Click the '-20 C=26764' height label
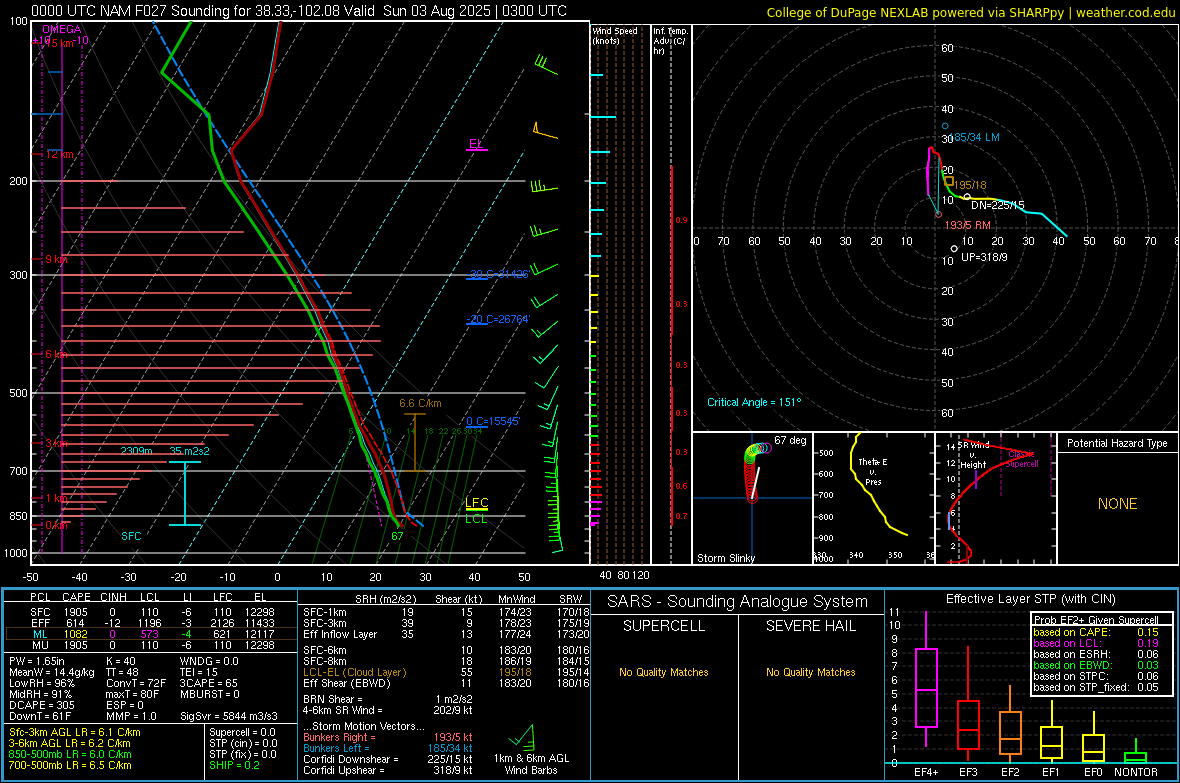 498,319
